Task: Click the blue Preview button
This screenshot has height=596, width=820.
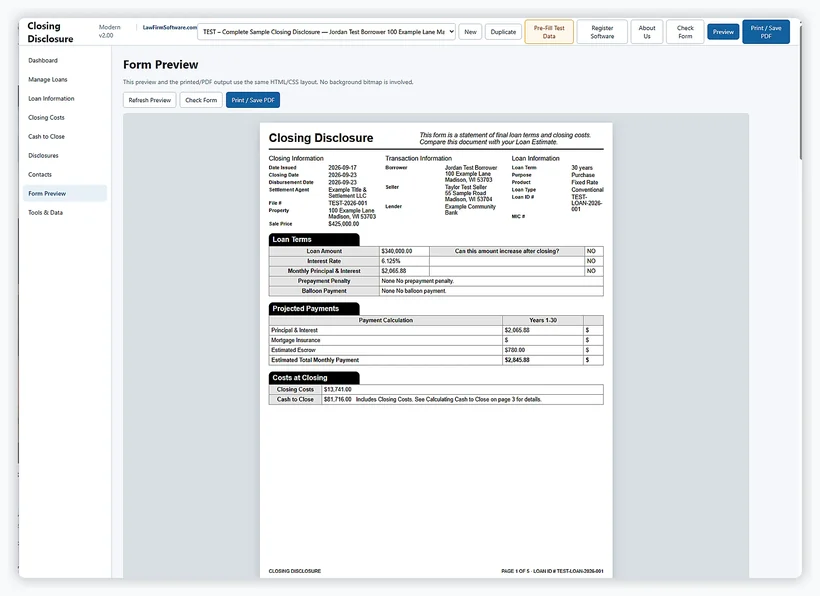Action: coord(723,32)
